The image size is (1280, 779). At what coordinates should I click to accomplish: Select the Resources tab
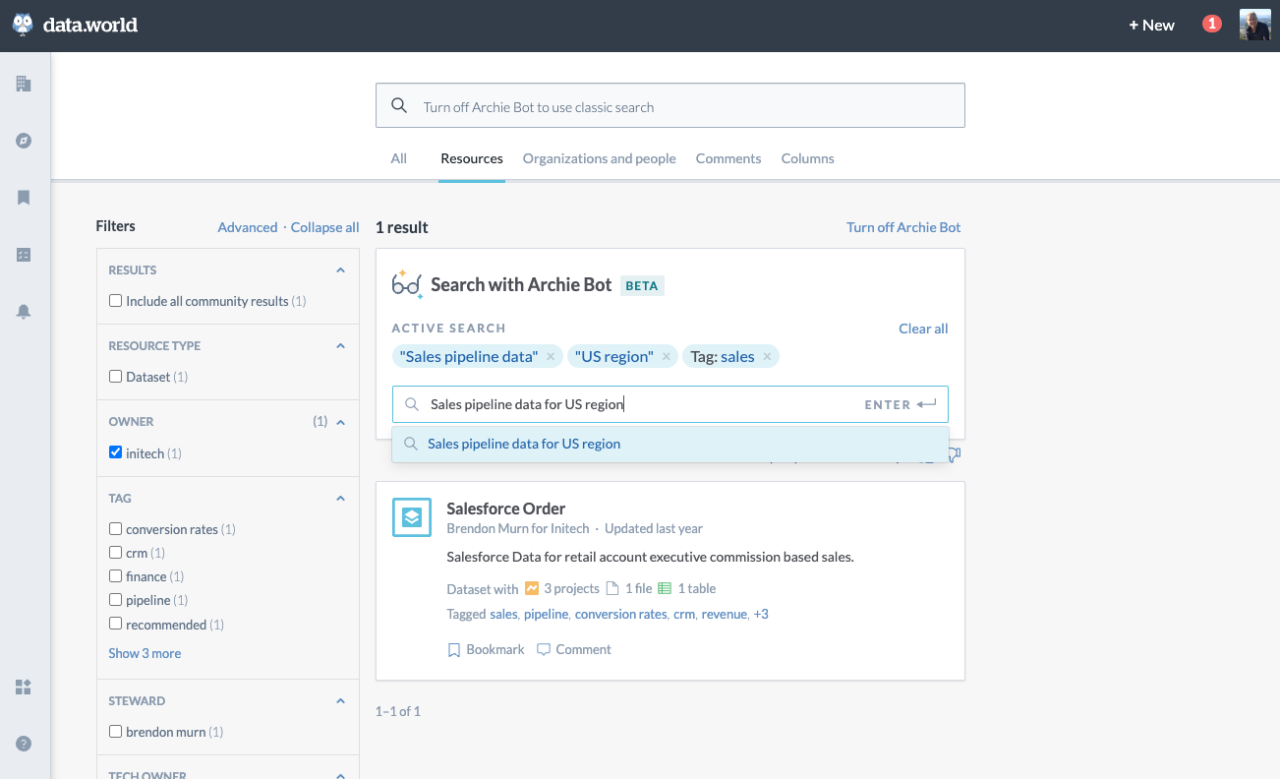[472, 158]
